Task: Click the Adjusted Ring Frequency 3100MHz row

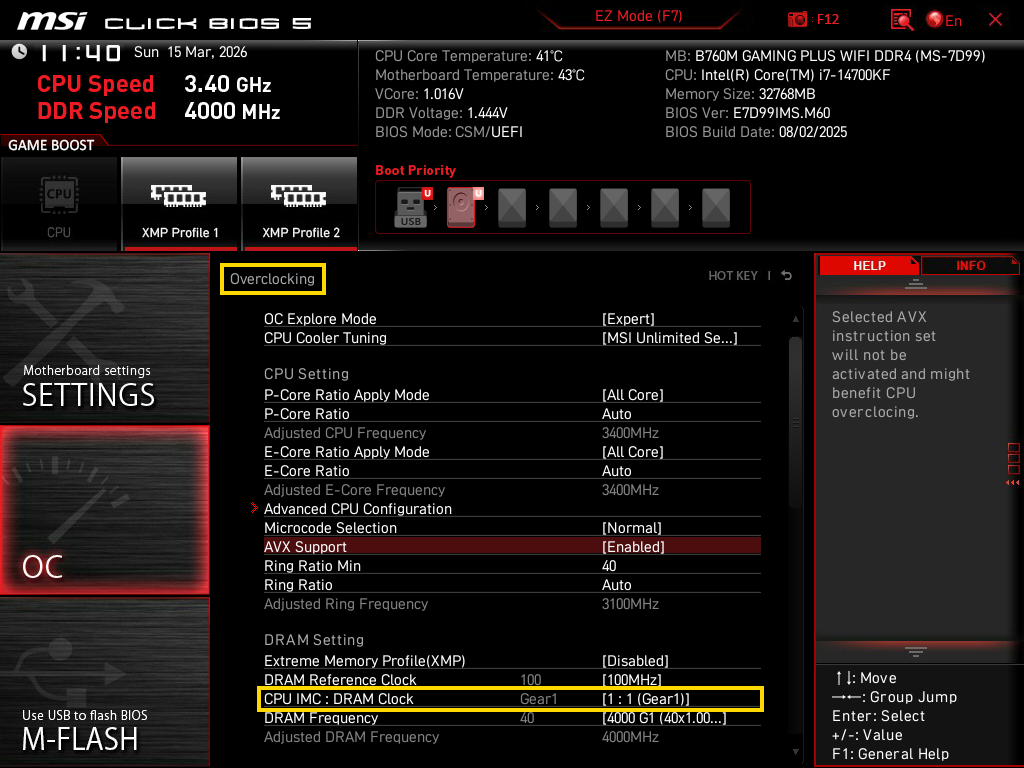Action: point(512,603)
